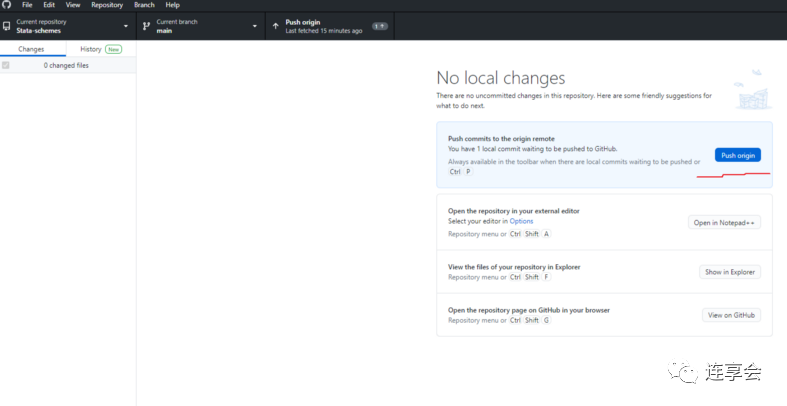Switch to the Changes tab
The height and width of the screenshot is (406, 787).
[31, 49]
